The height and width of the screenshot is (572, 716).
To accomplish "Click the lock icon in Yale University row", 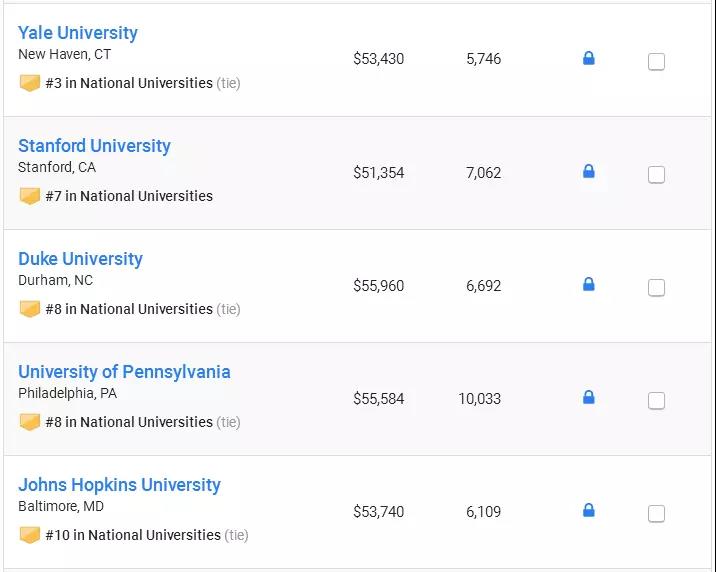I will 588,58.
